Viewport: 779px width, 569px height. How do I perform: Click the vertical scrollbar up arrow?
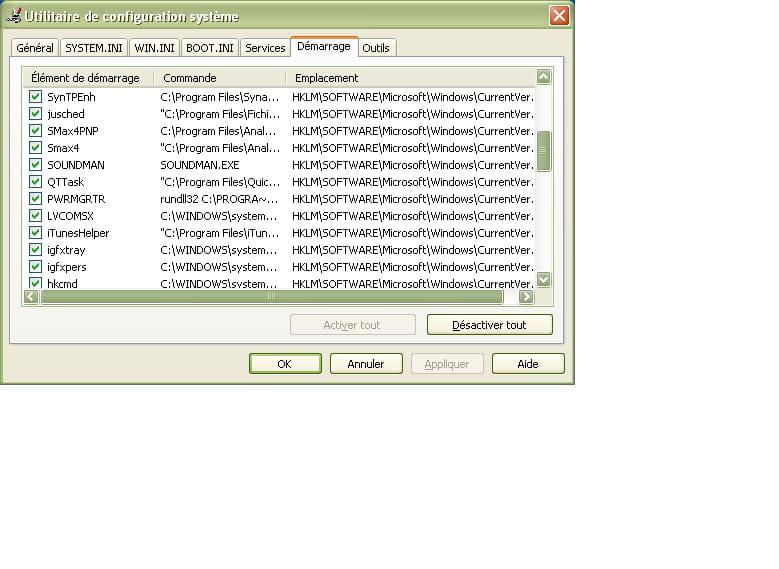coord(544,77)
